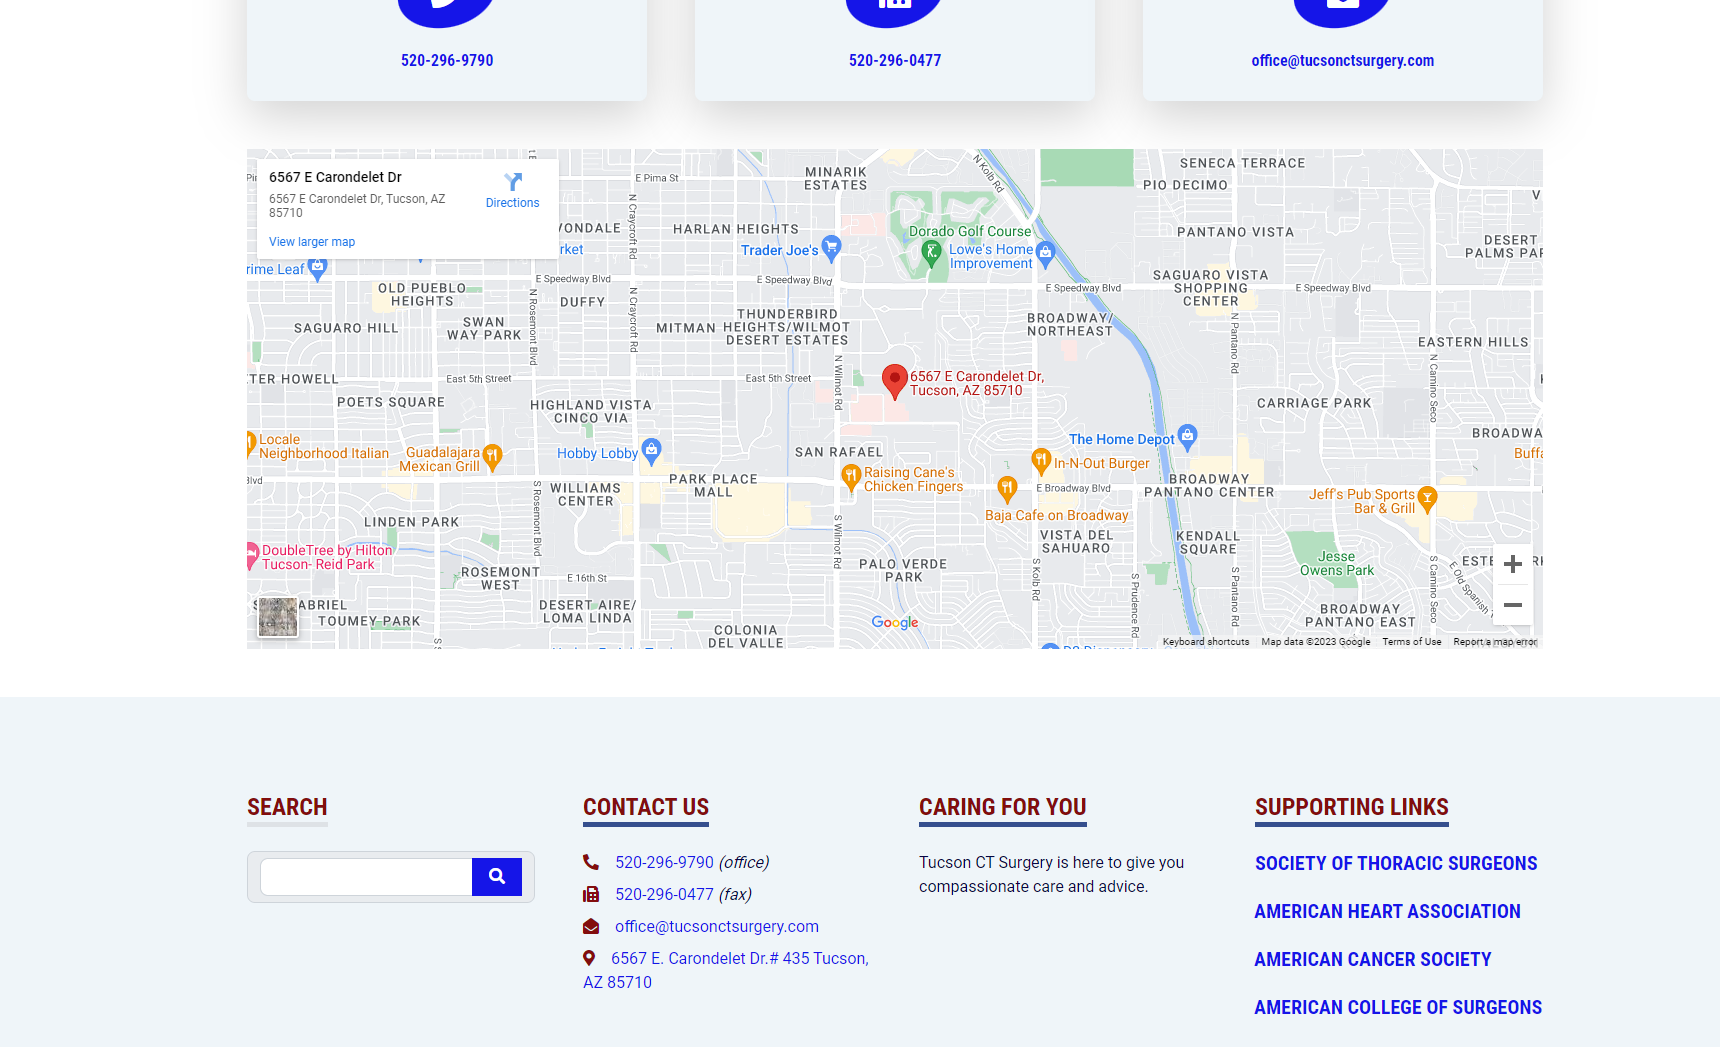Click The Home Depot shopping marker

point(1187,436)
